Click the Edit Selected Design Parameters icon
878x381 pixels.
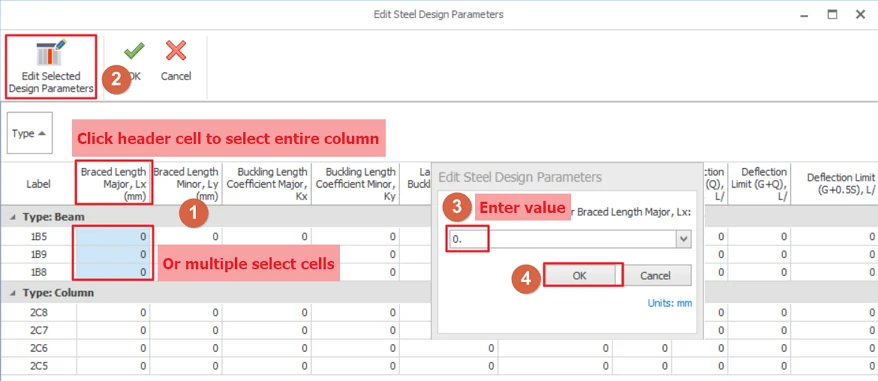(51, 54)
